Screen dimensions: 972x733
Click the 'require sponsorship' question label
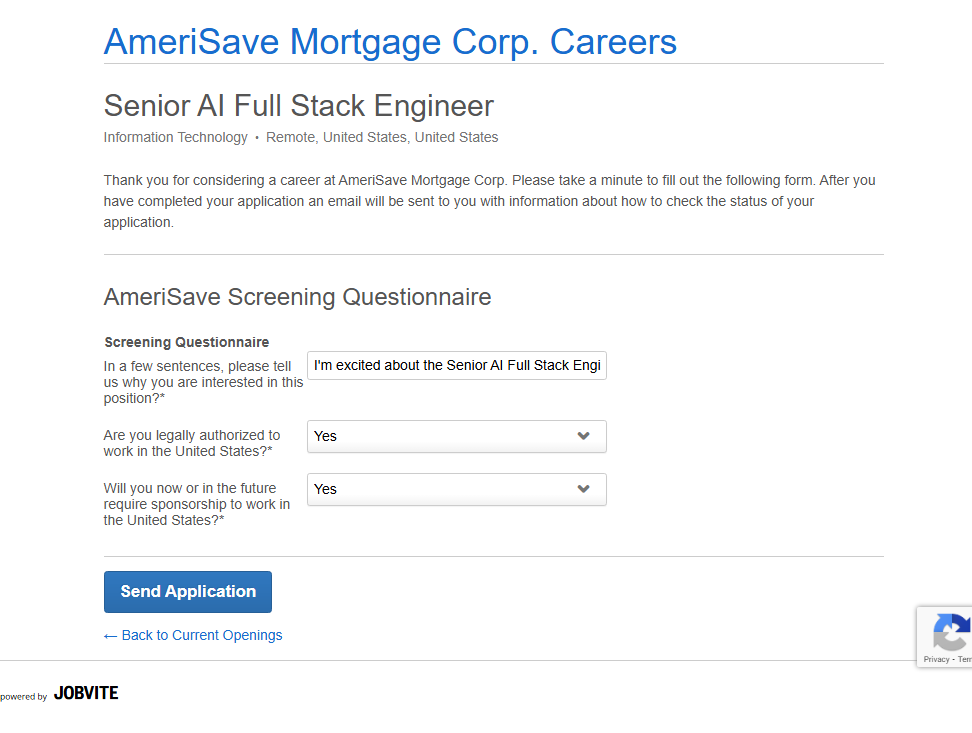pyautogui.click(x=197, y=505)
